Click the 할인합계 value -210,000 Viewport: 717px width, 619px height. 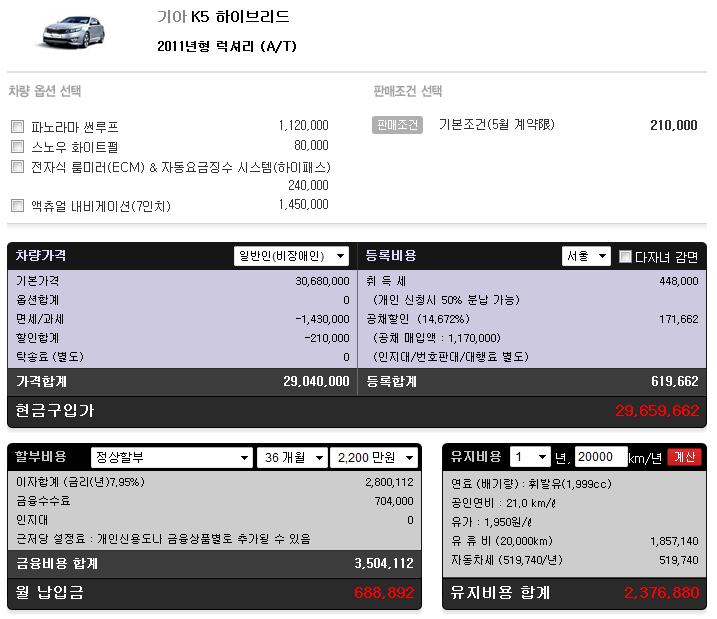pyautogui.click(x=326, y=338)
